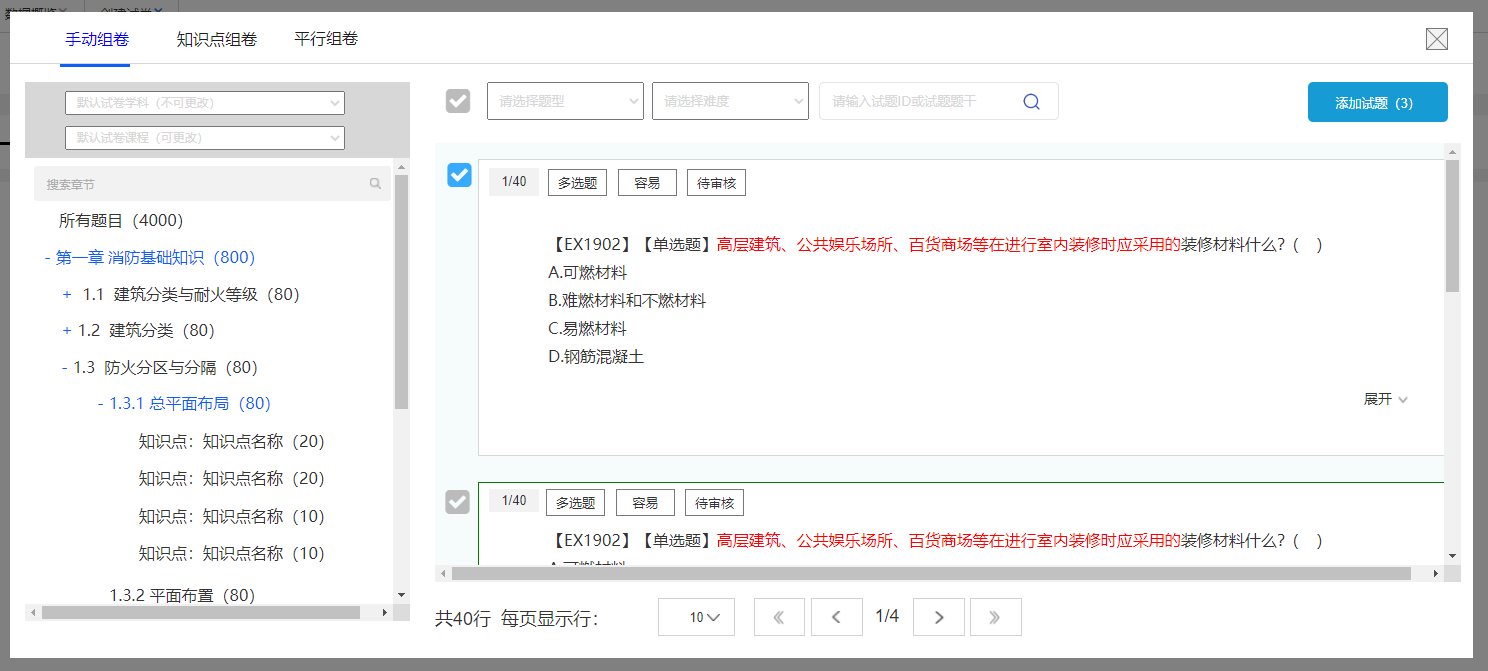Expand the question via 展开
Screen dimensions: 1488x671
click(1386, 399)
